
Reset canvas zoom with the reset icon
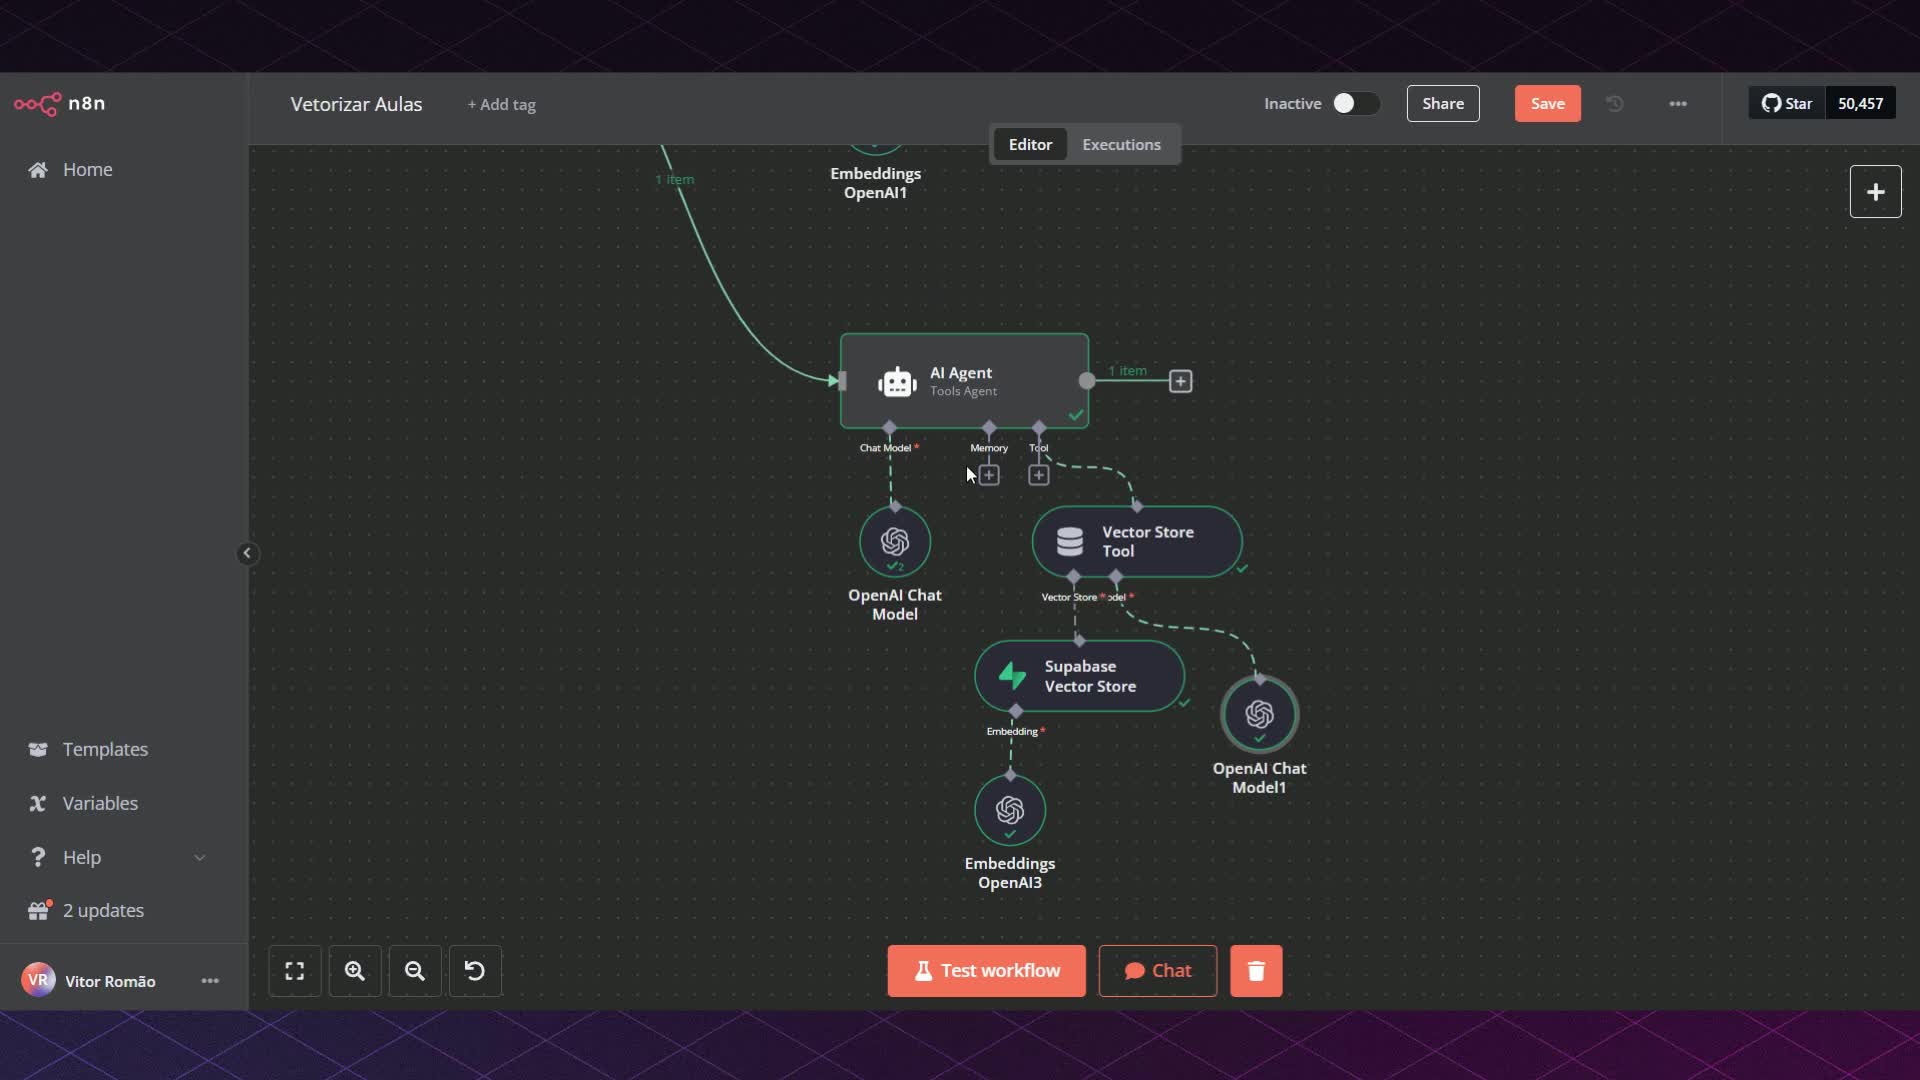[x=475, y=971]
